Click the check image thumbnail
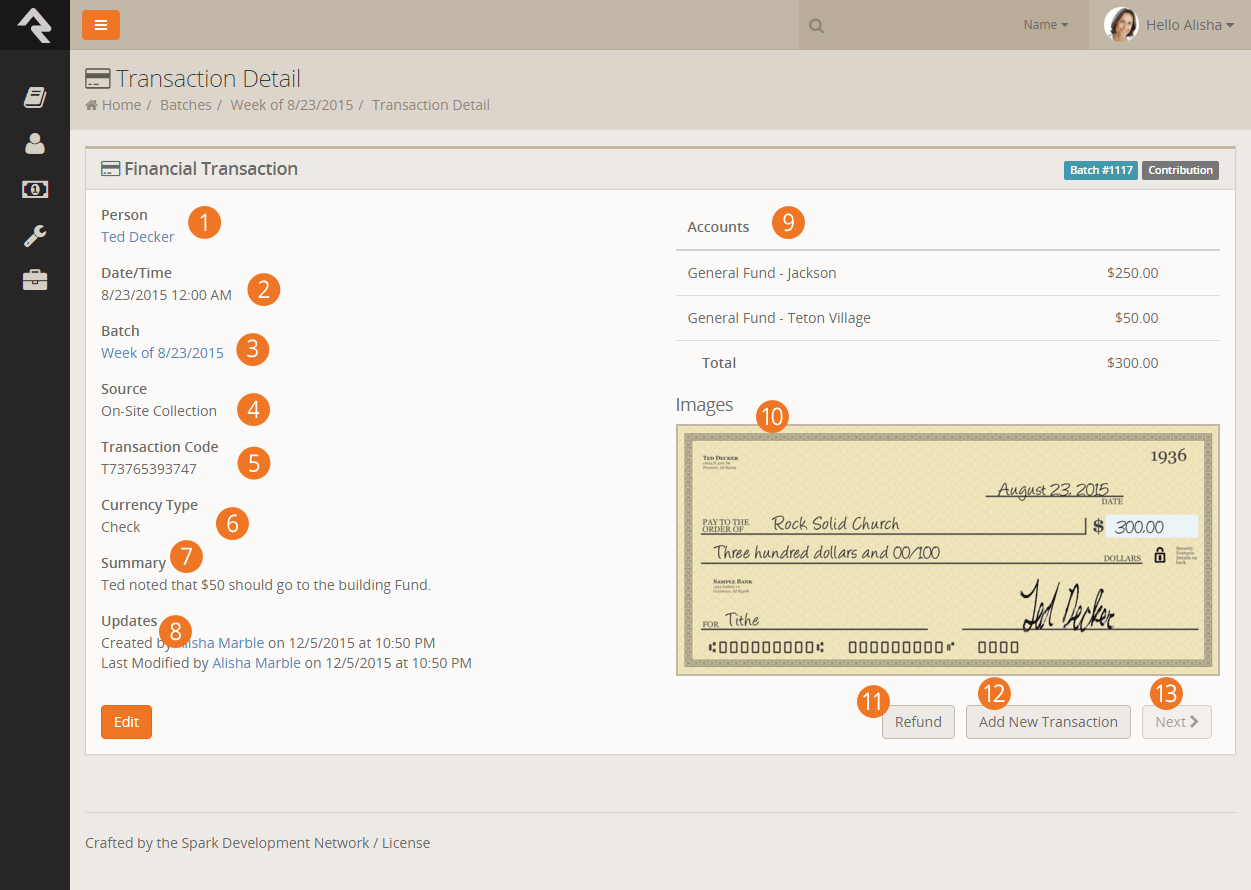This screenshot has height=890, width=1251. point(947,549)
